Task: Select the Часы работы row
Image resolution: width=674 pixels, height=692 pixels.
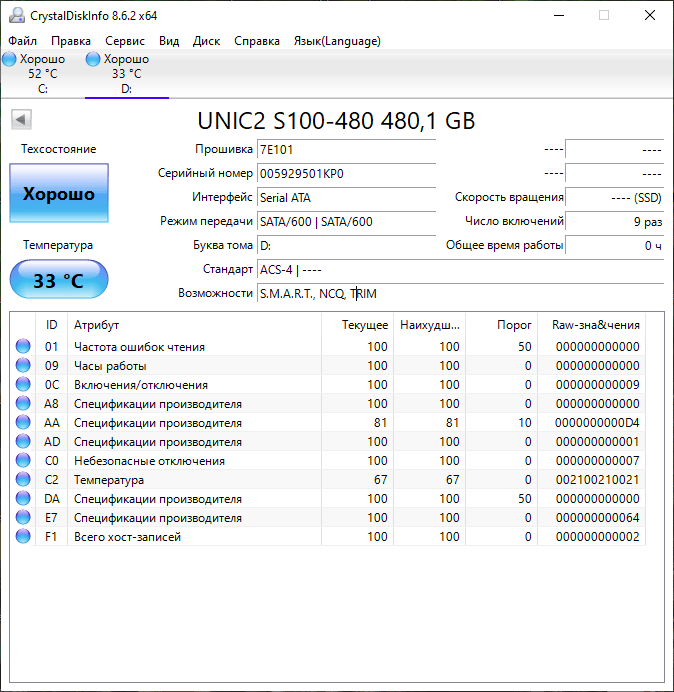Action: [x=328, y=365]
